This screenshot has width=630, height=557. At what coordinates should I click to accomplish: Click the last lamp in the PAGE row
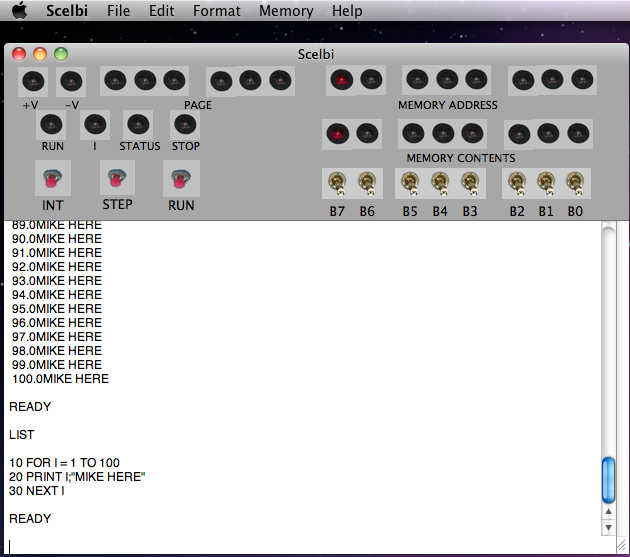[280, 80]
